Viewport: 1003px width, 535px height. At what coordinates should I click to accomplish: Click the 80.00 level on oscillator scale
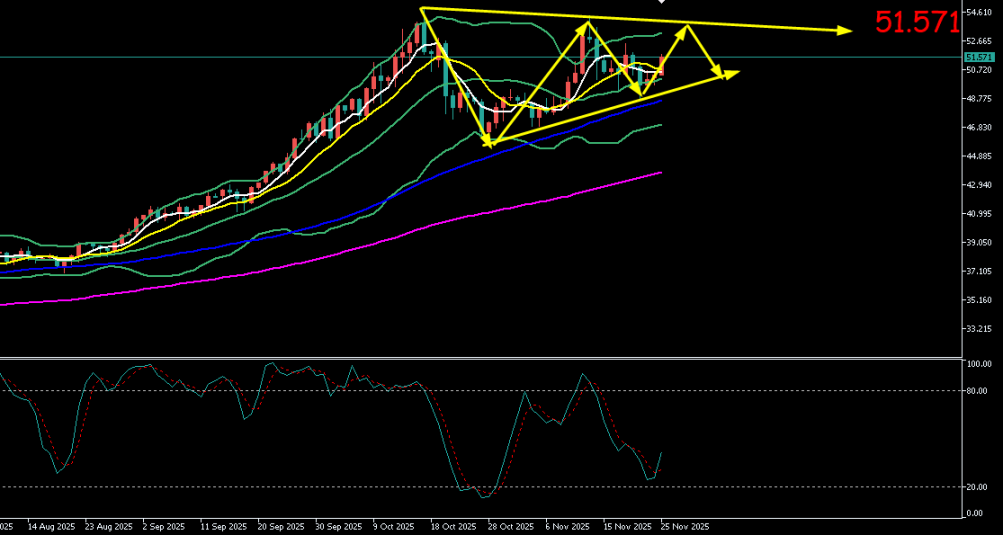977,391
